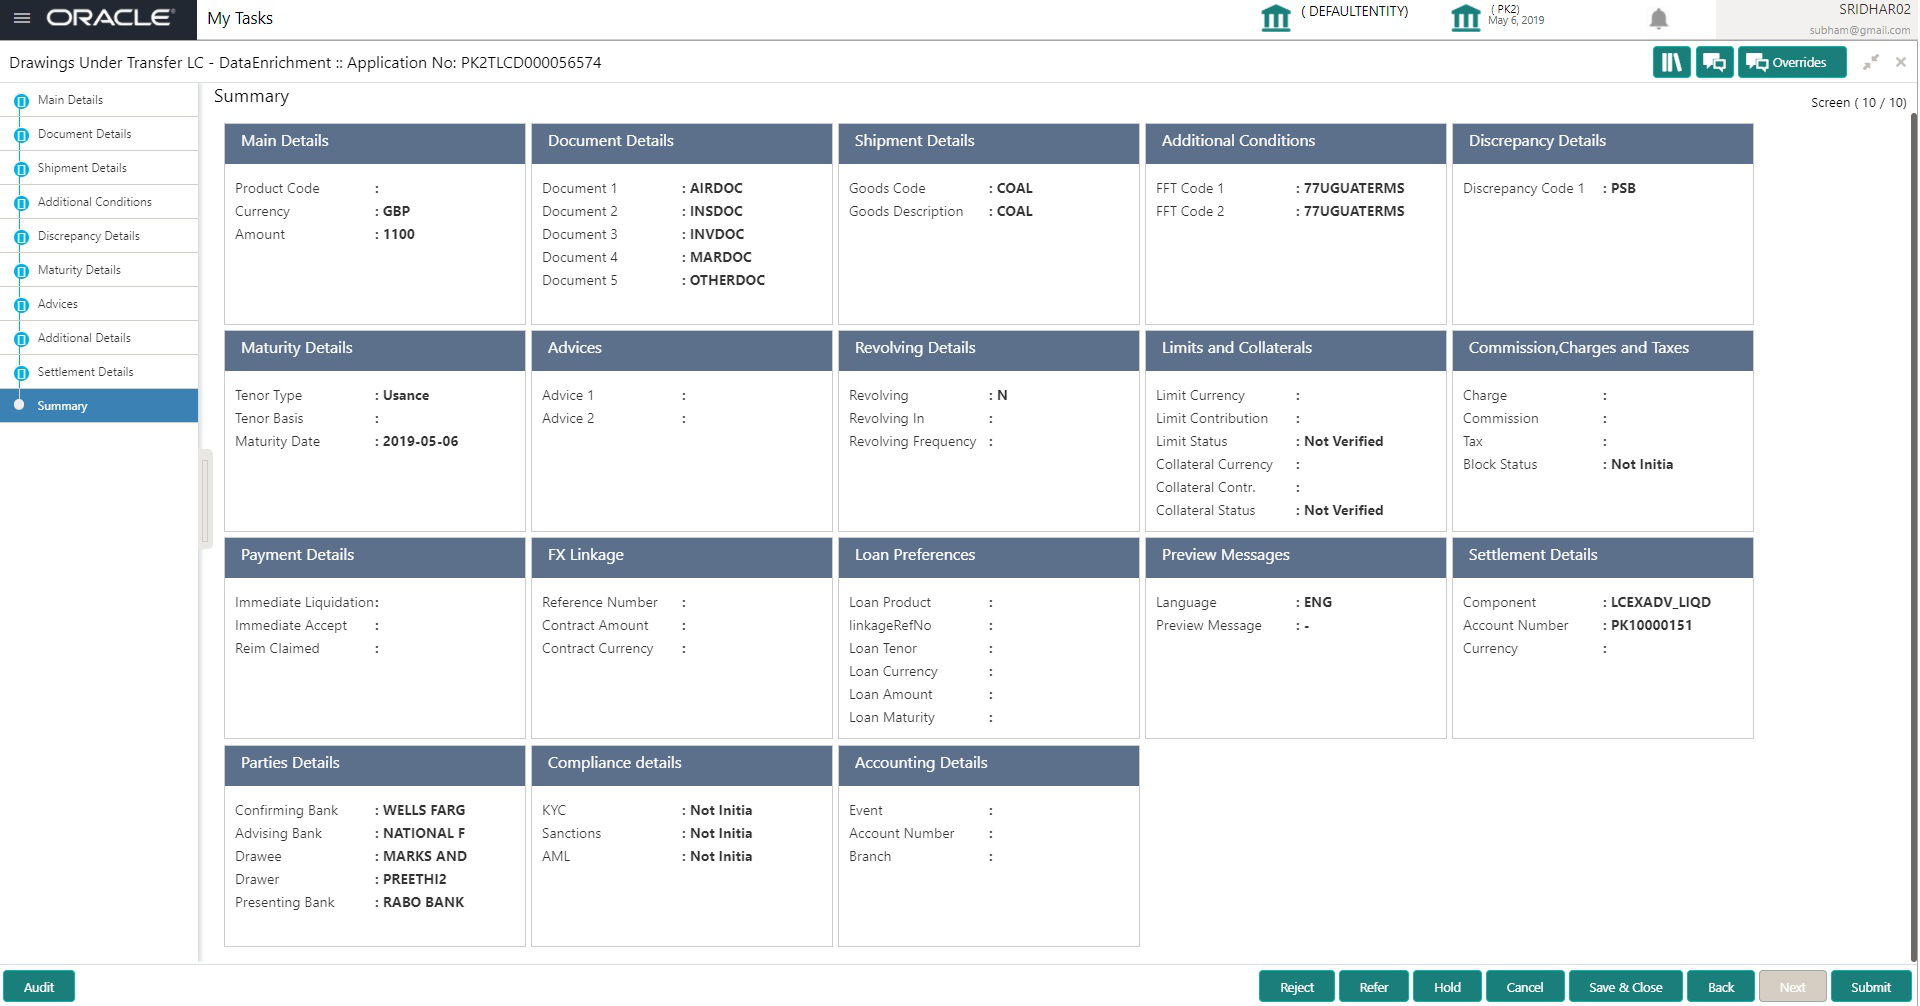Click the PK2 branch bank icon
The width and height of the screenshot is (1920, 1006).
[x=1466, y=18]
